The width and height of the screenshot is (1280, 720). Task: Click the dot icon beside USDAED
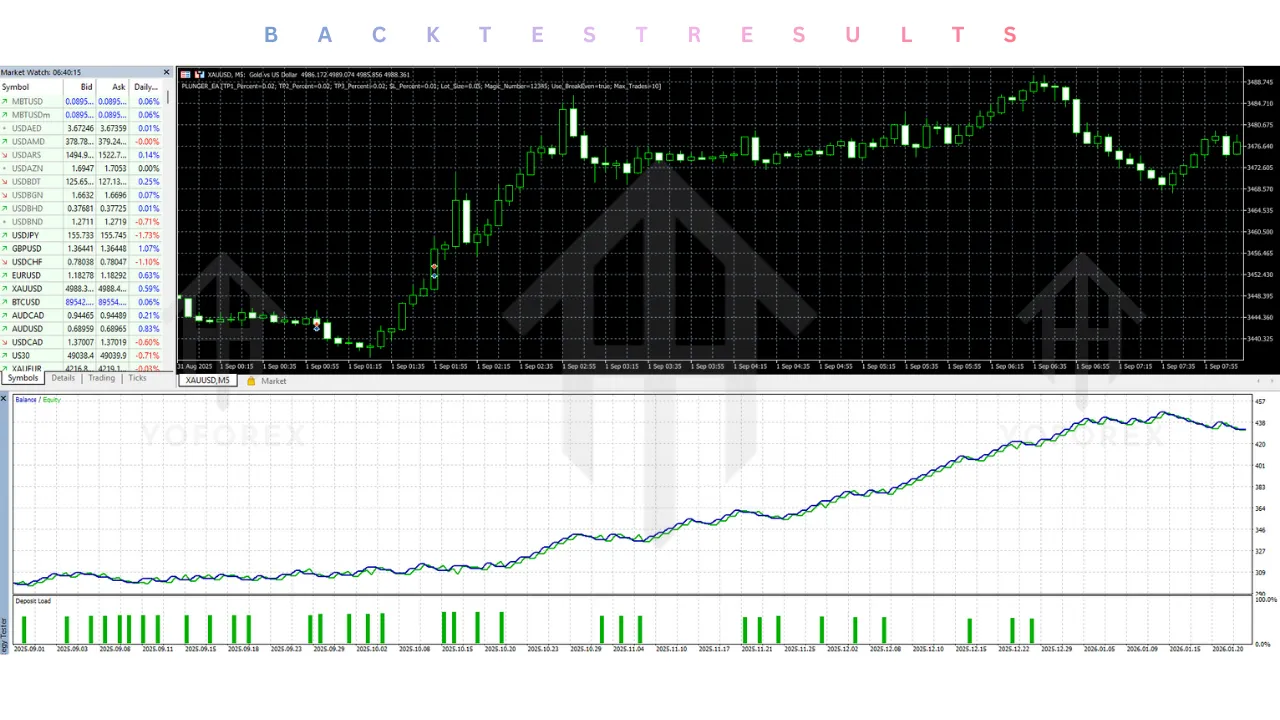coord(4,128)
